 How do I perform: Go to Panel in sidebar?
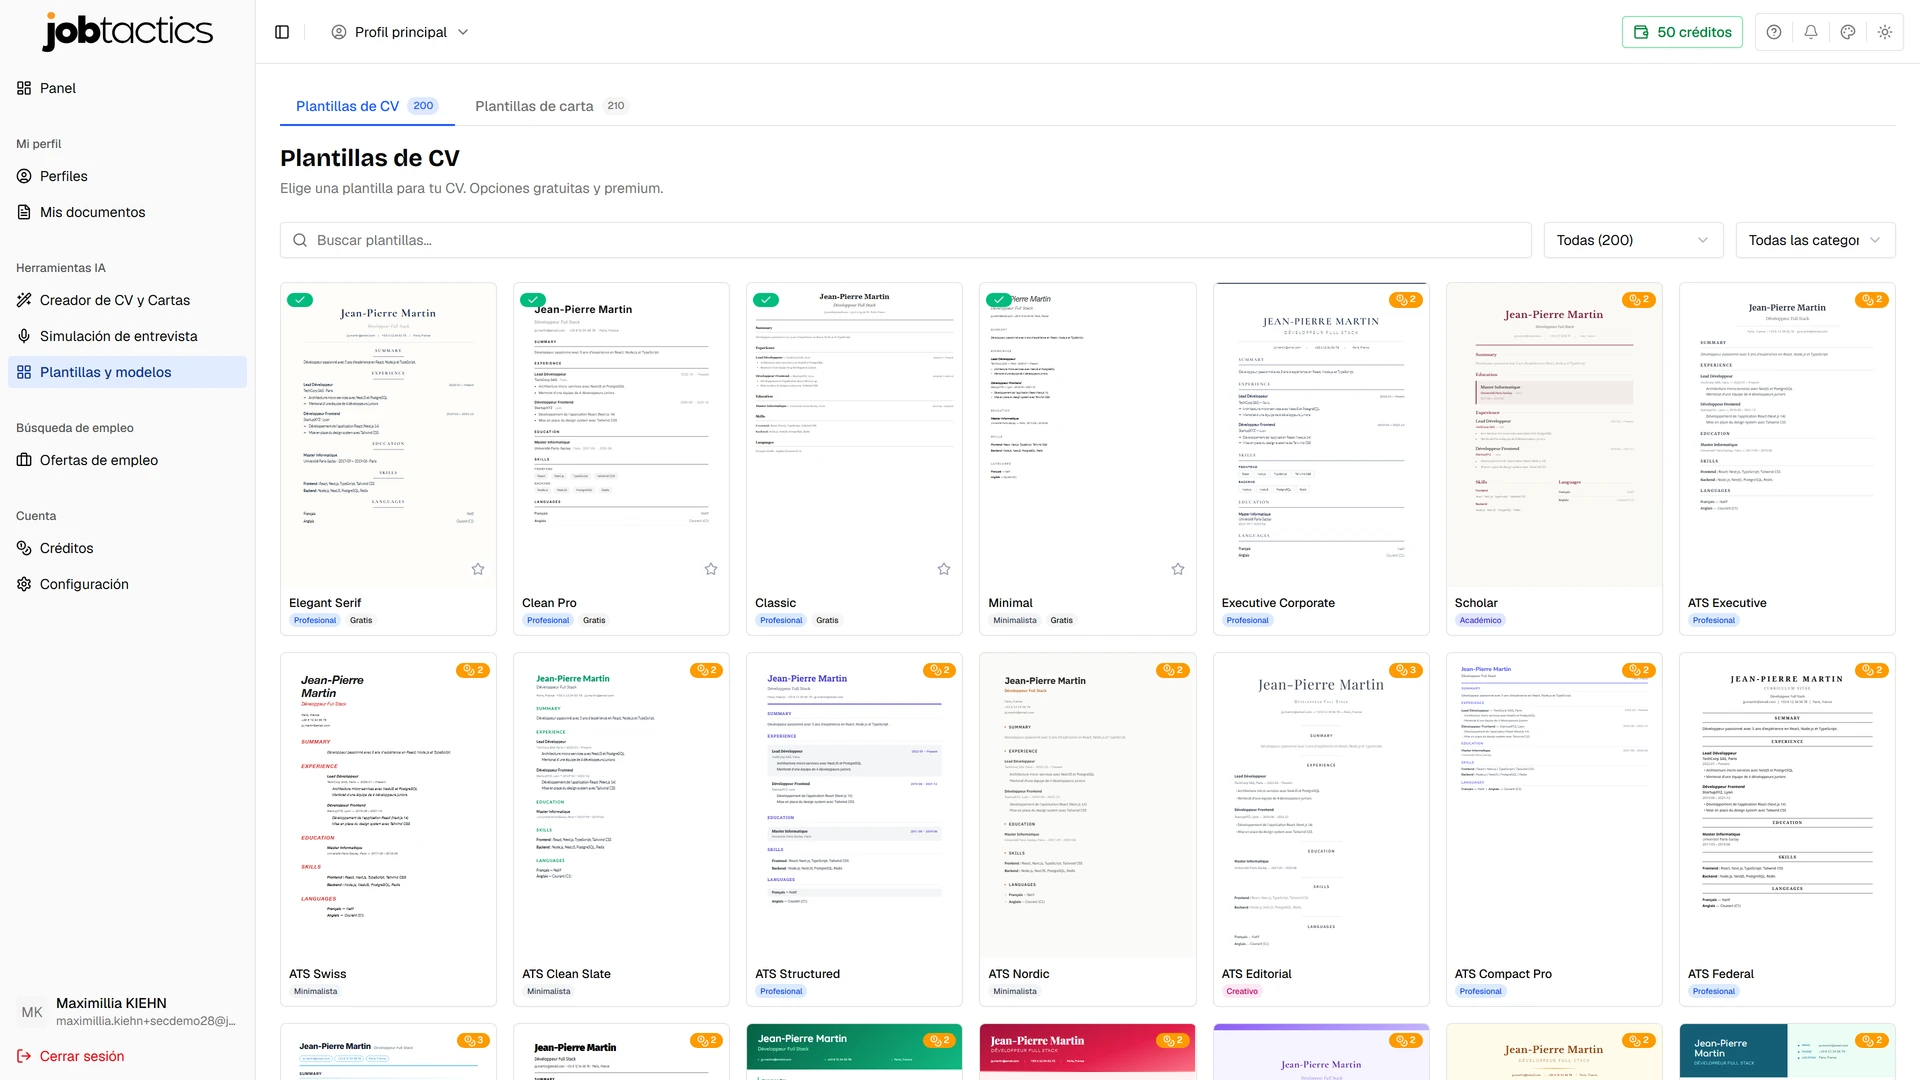click(127, 88)
